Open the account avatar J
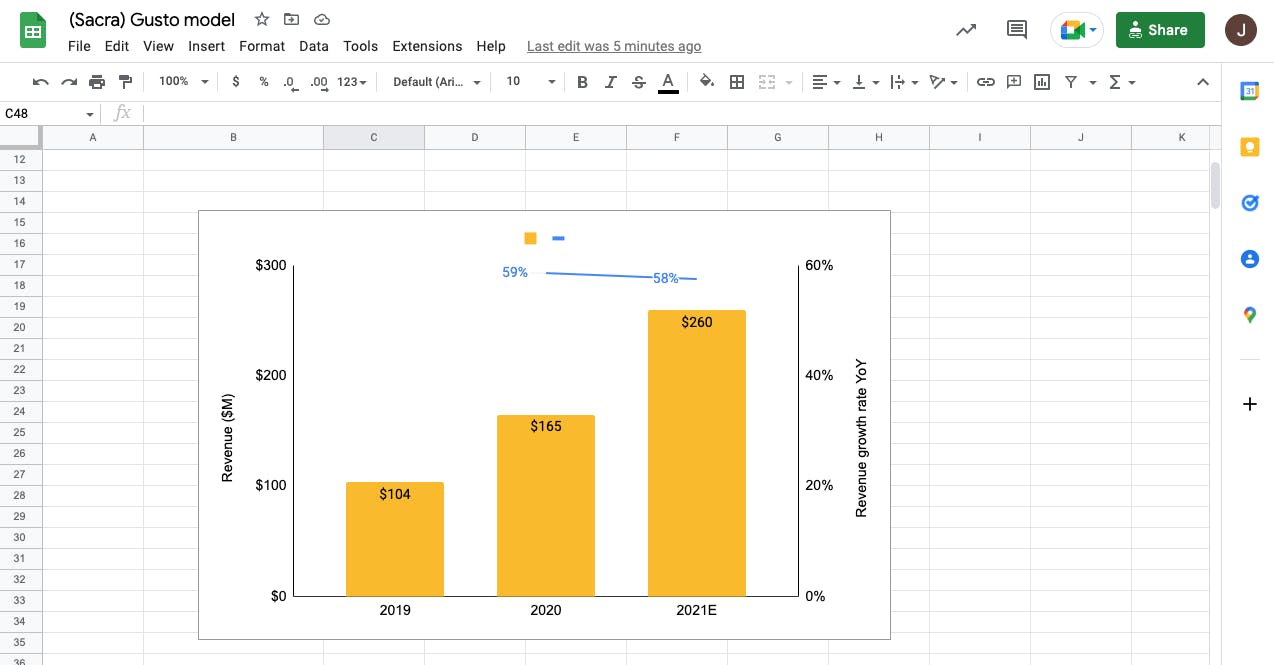The image size is (1274, 665). [x=1241, y=30]
